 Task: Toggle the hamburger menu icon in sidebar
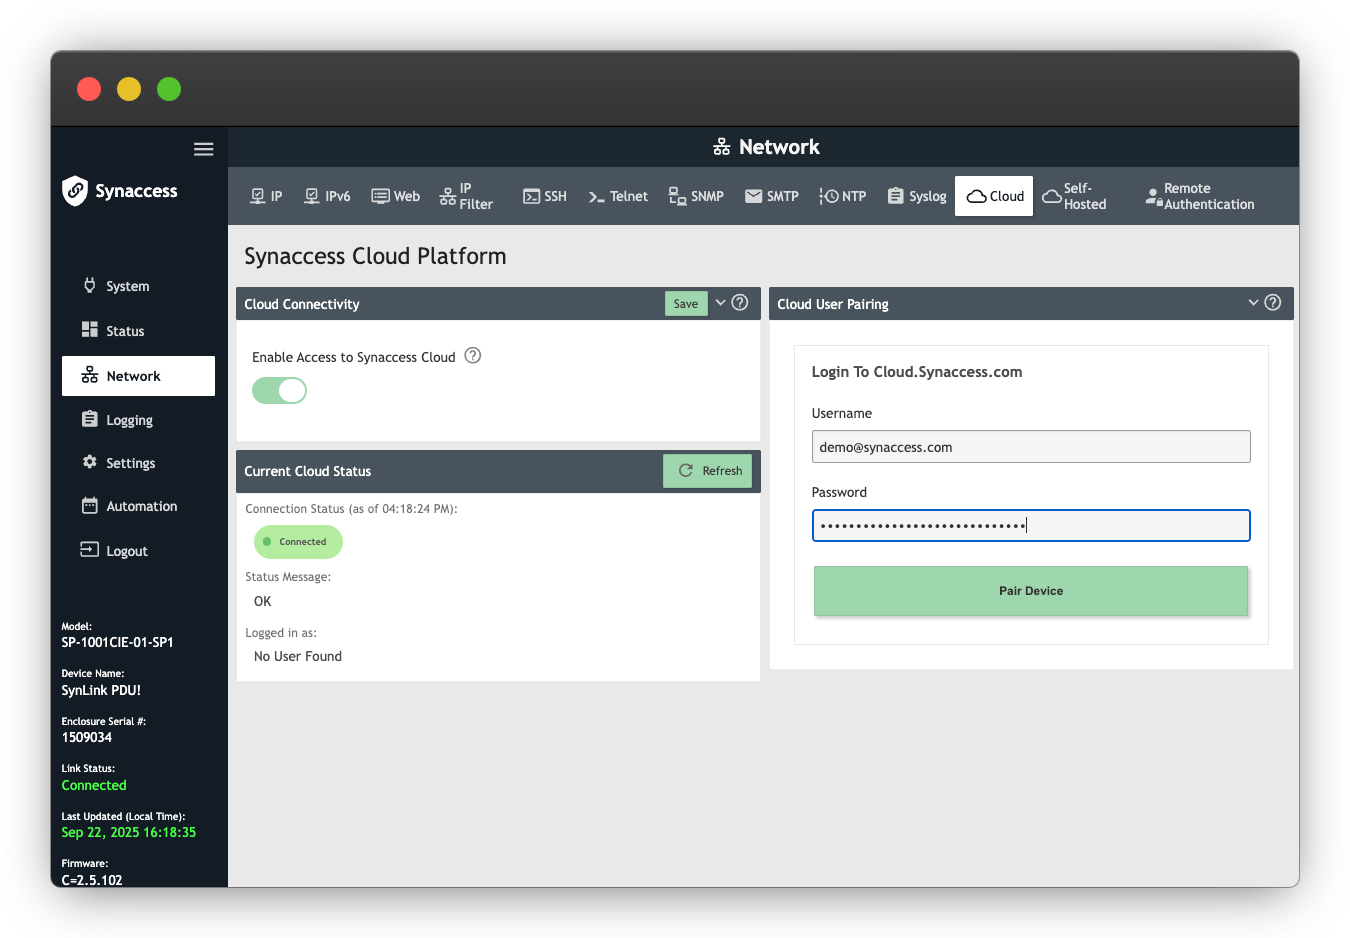(x=204, y=149)
